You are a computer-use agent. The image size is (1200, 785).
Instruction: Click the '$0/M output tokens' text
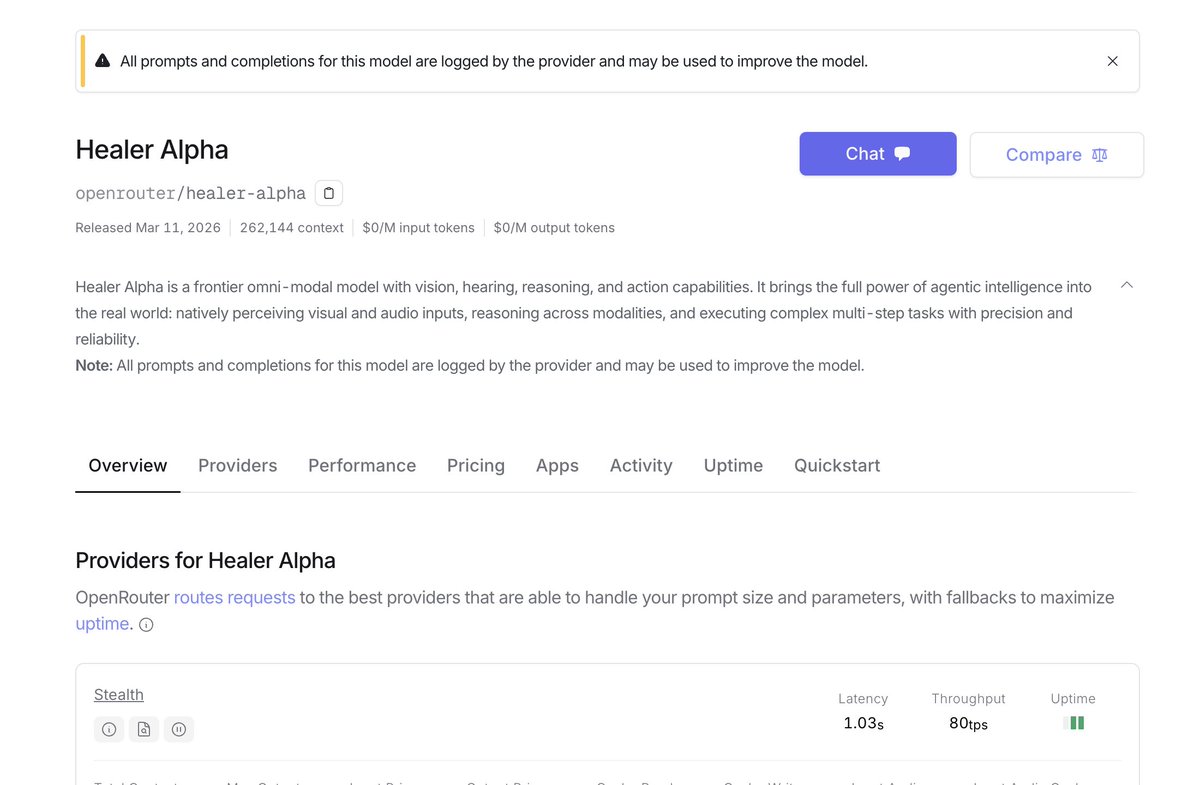pos(554,228)
